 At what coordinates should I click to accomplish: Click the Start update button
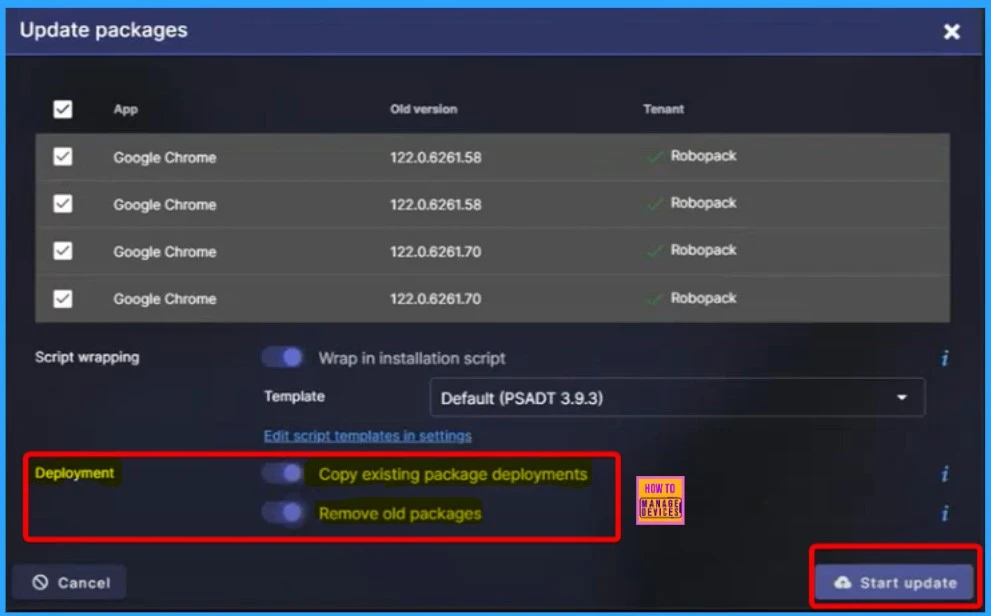pos(894,583)
